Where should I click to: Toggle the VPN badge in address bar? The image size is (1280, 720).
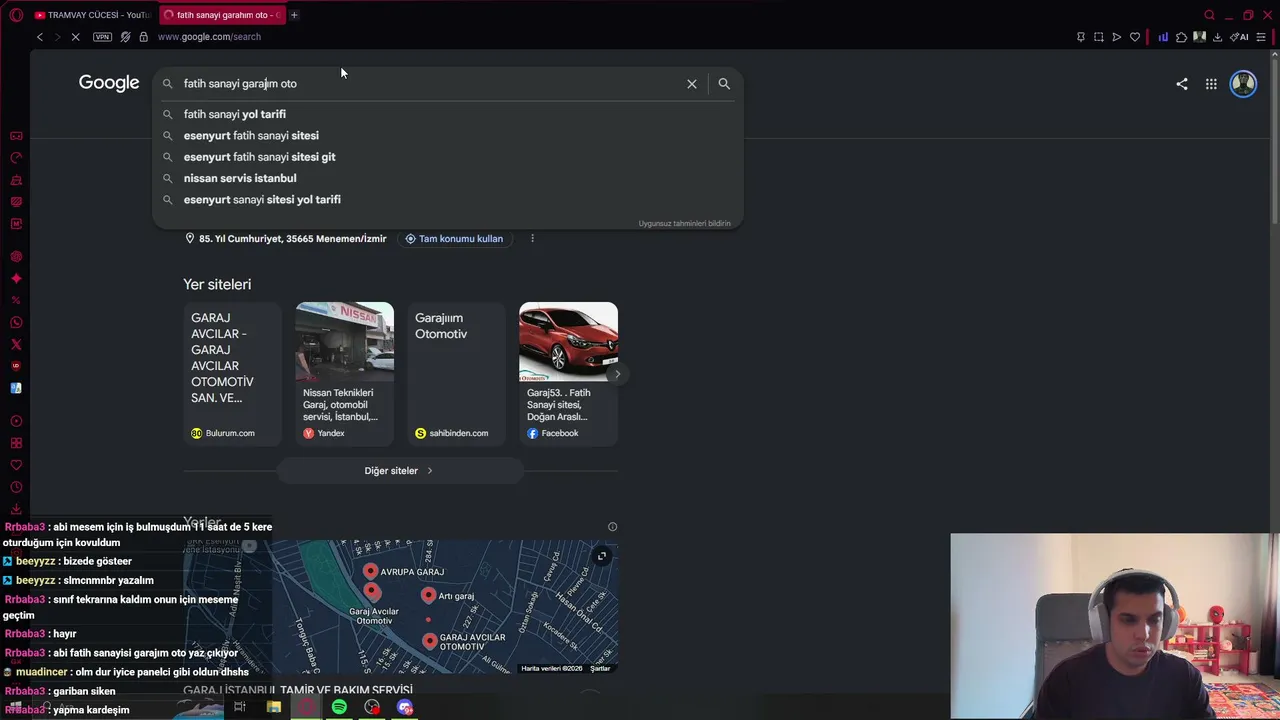tap(102, 37)
